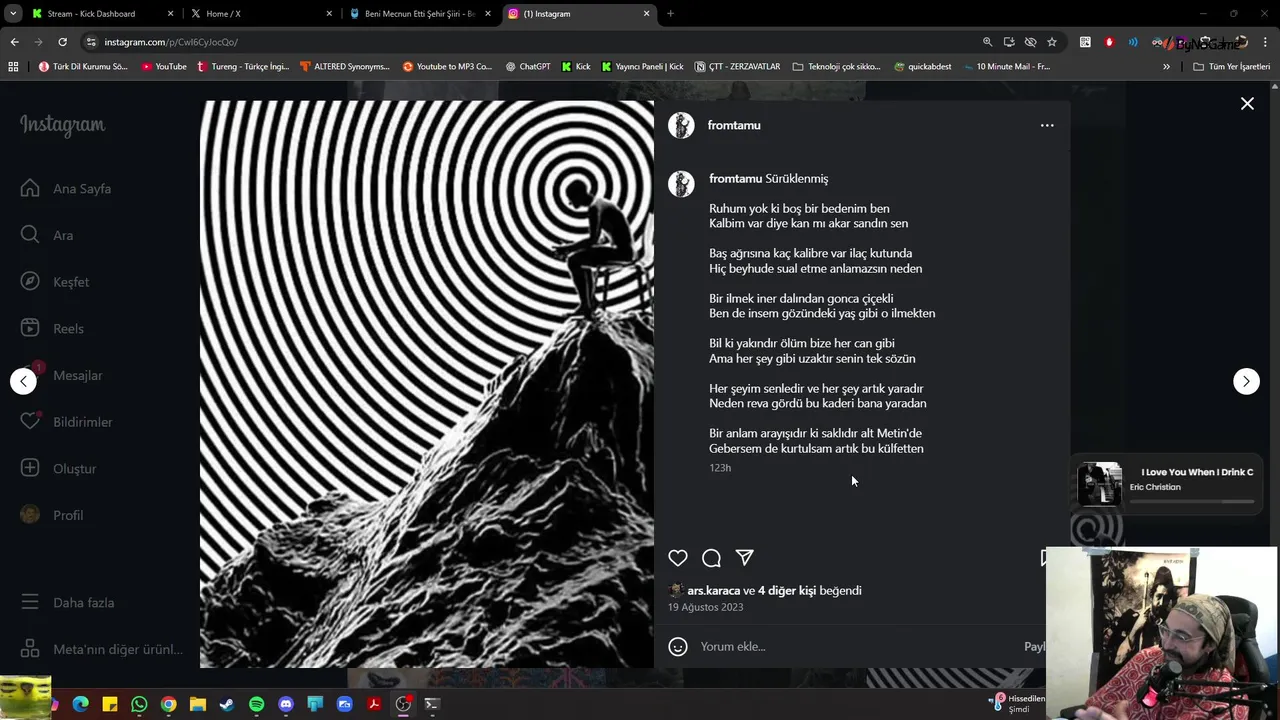Show more bookmarks overflow chevron
The image size is (1280, 720).
tap(1166, 66)
